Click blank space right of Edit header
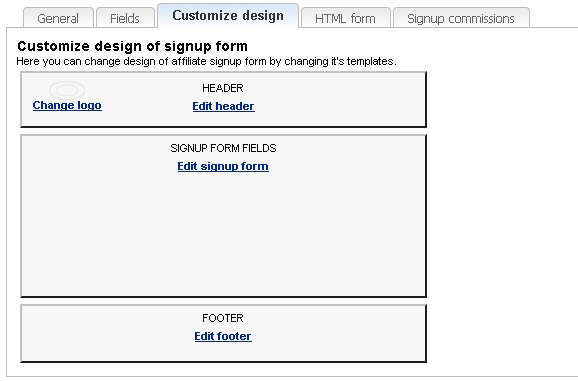578x381 pixels. 339,106
